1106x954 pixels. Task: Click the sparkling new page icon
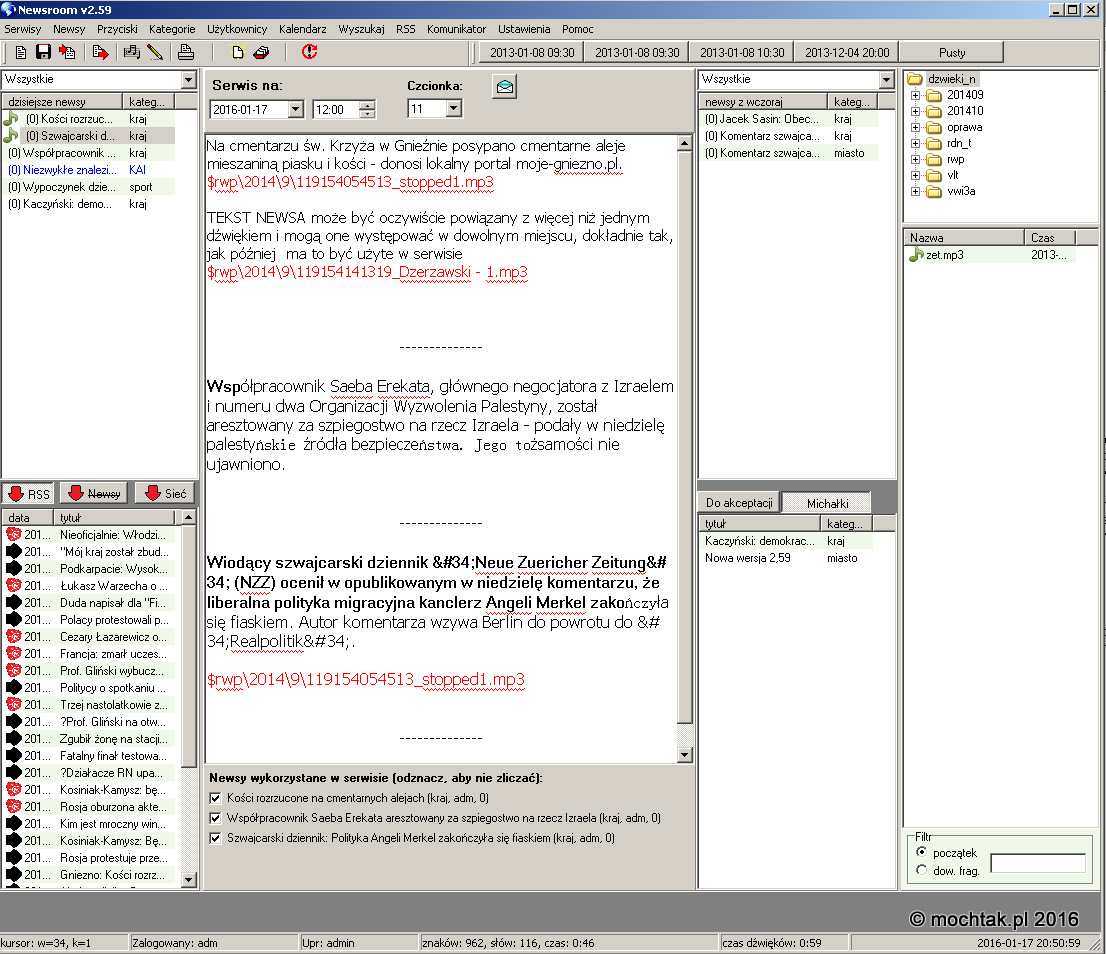238,52
